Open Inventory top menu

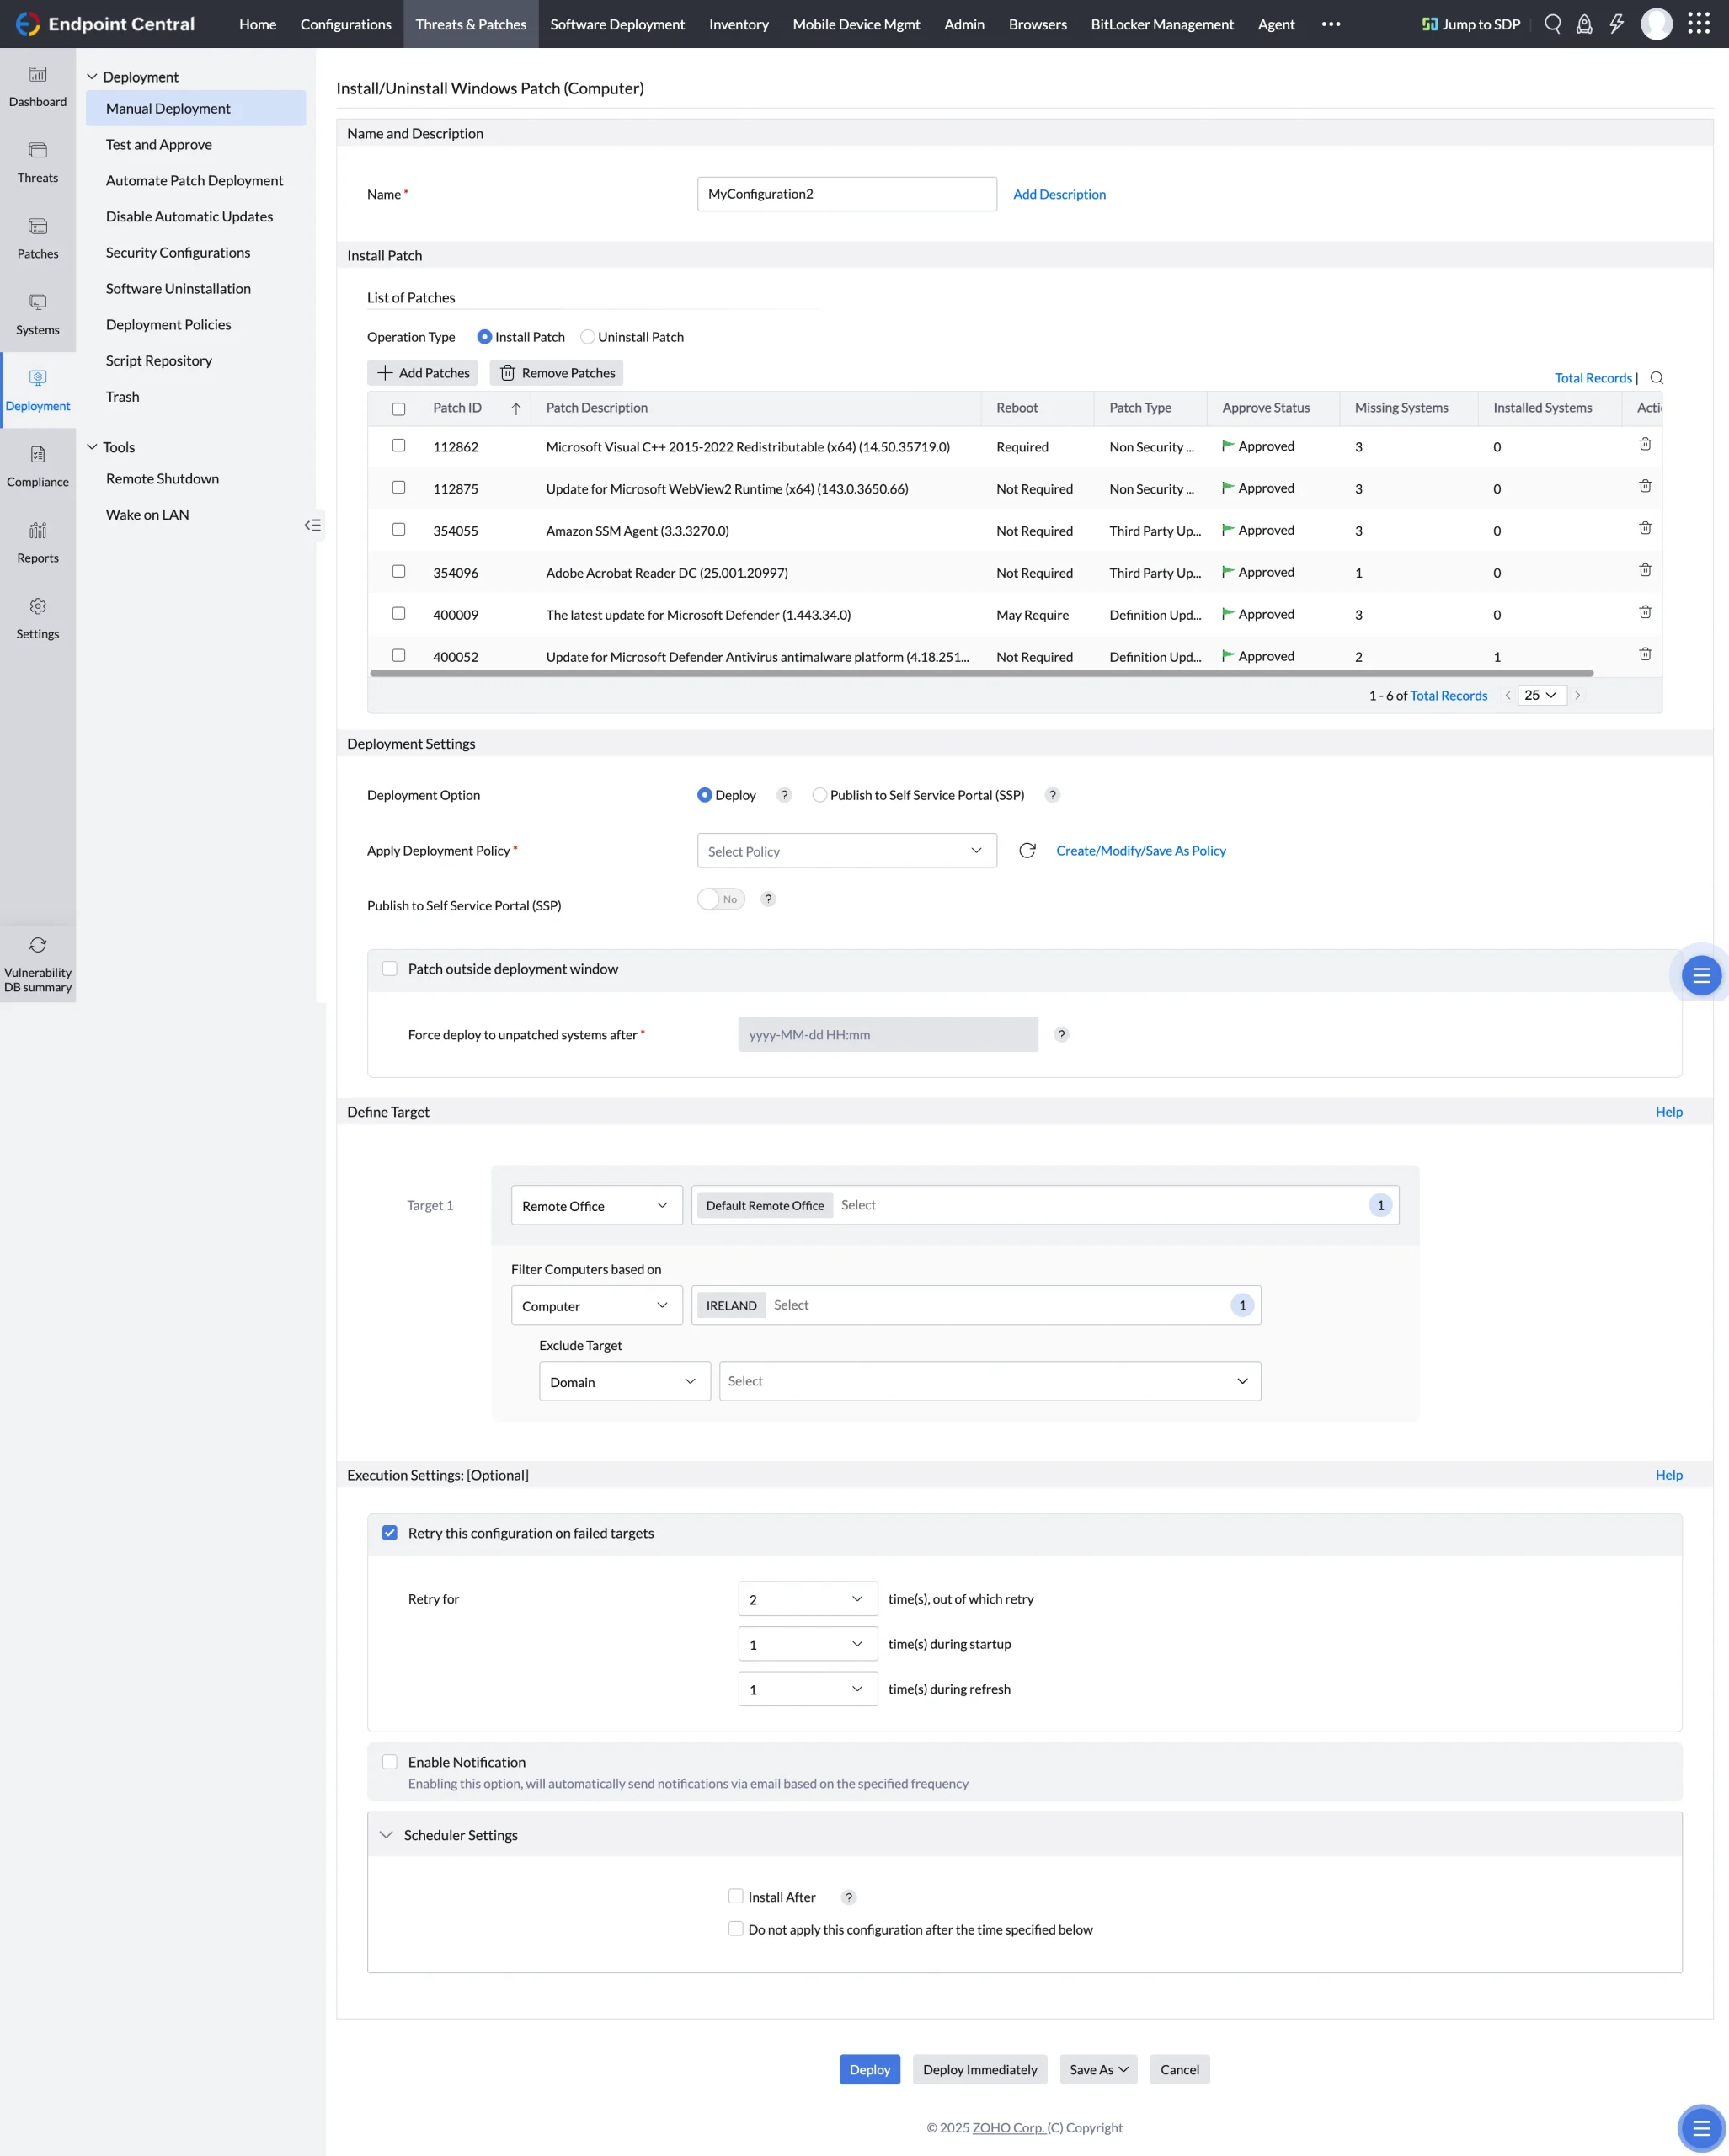[739, 24]
